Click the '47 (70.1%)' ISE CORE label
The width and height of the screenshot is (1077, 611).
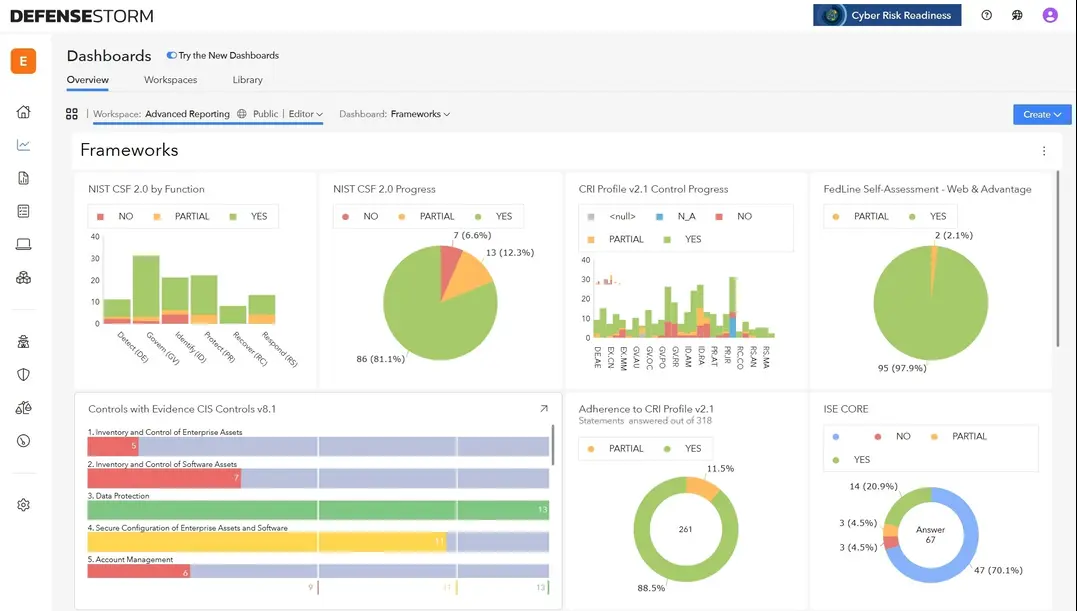click(998, 570)
